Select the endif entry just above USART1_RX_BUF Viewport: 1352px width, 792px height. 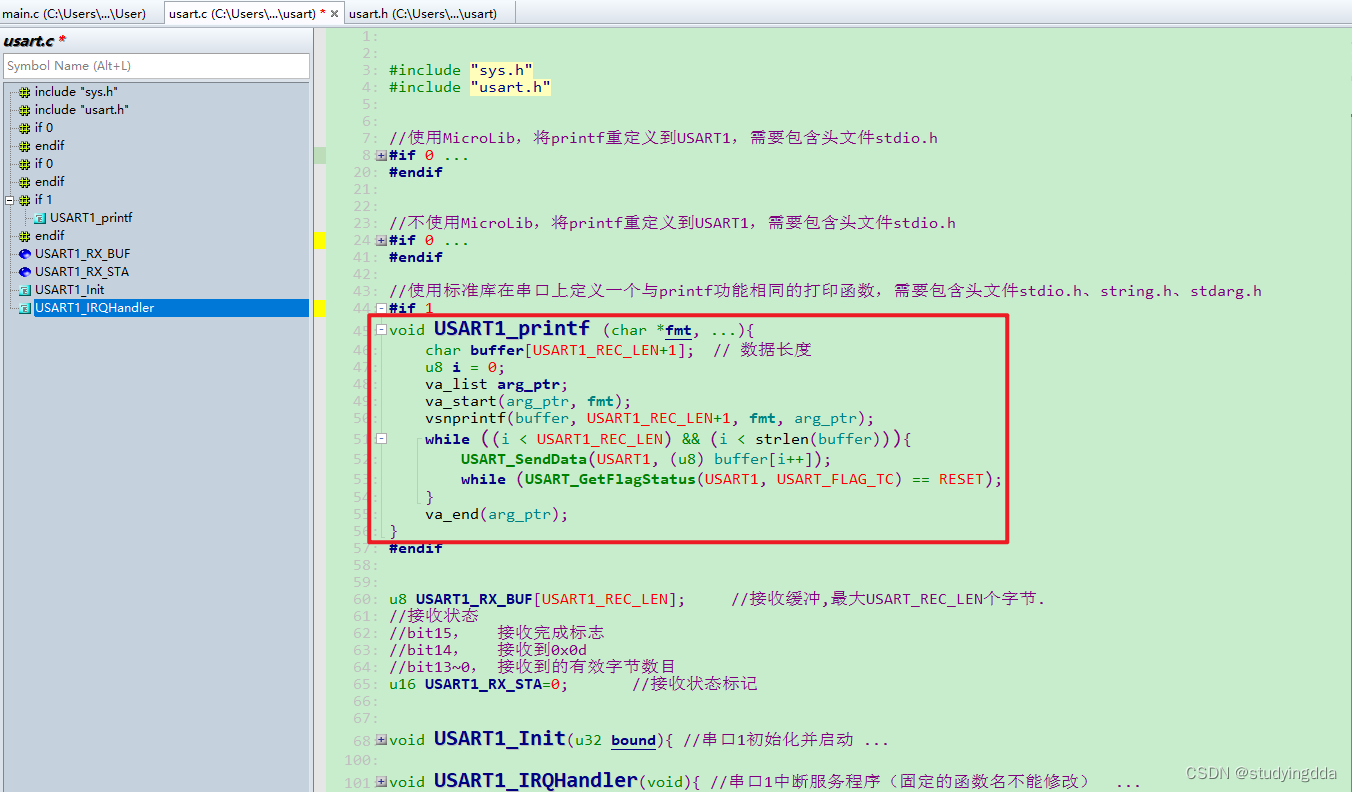49,236
